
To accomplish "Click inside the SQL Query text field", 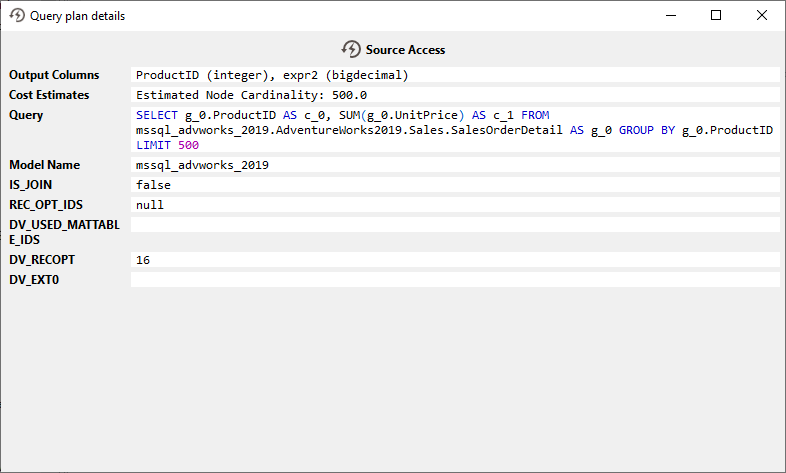I will pos(455,130).
